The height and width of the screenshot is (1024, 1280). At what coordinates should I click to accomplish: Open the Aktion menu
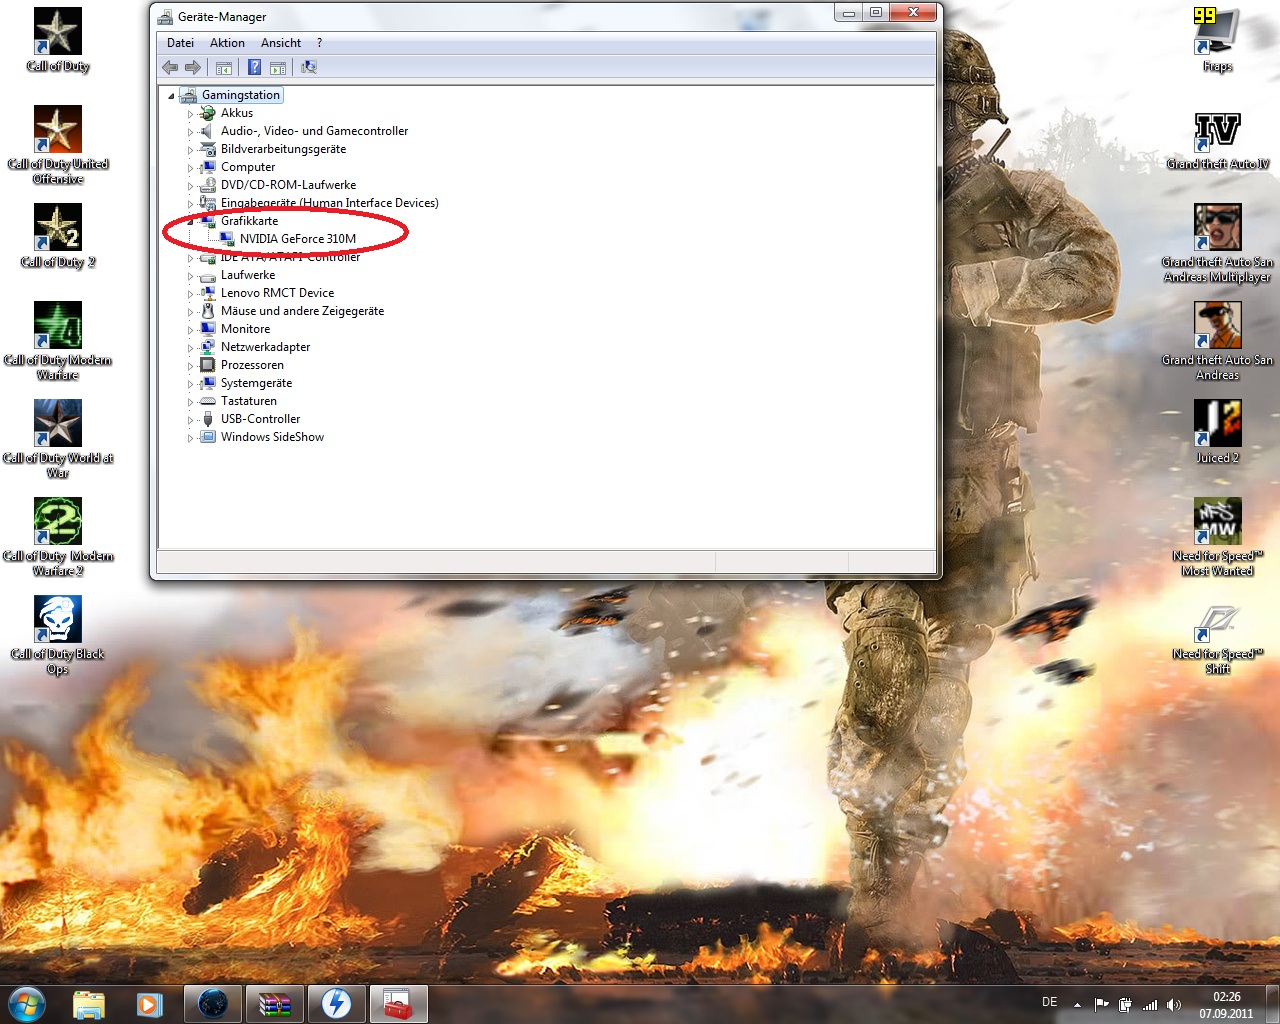[227, 43]
